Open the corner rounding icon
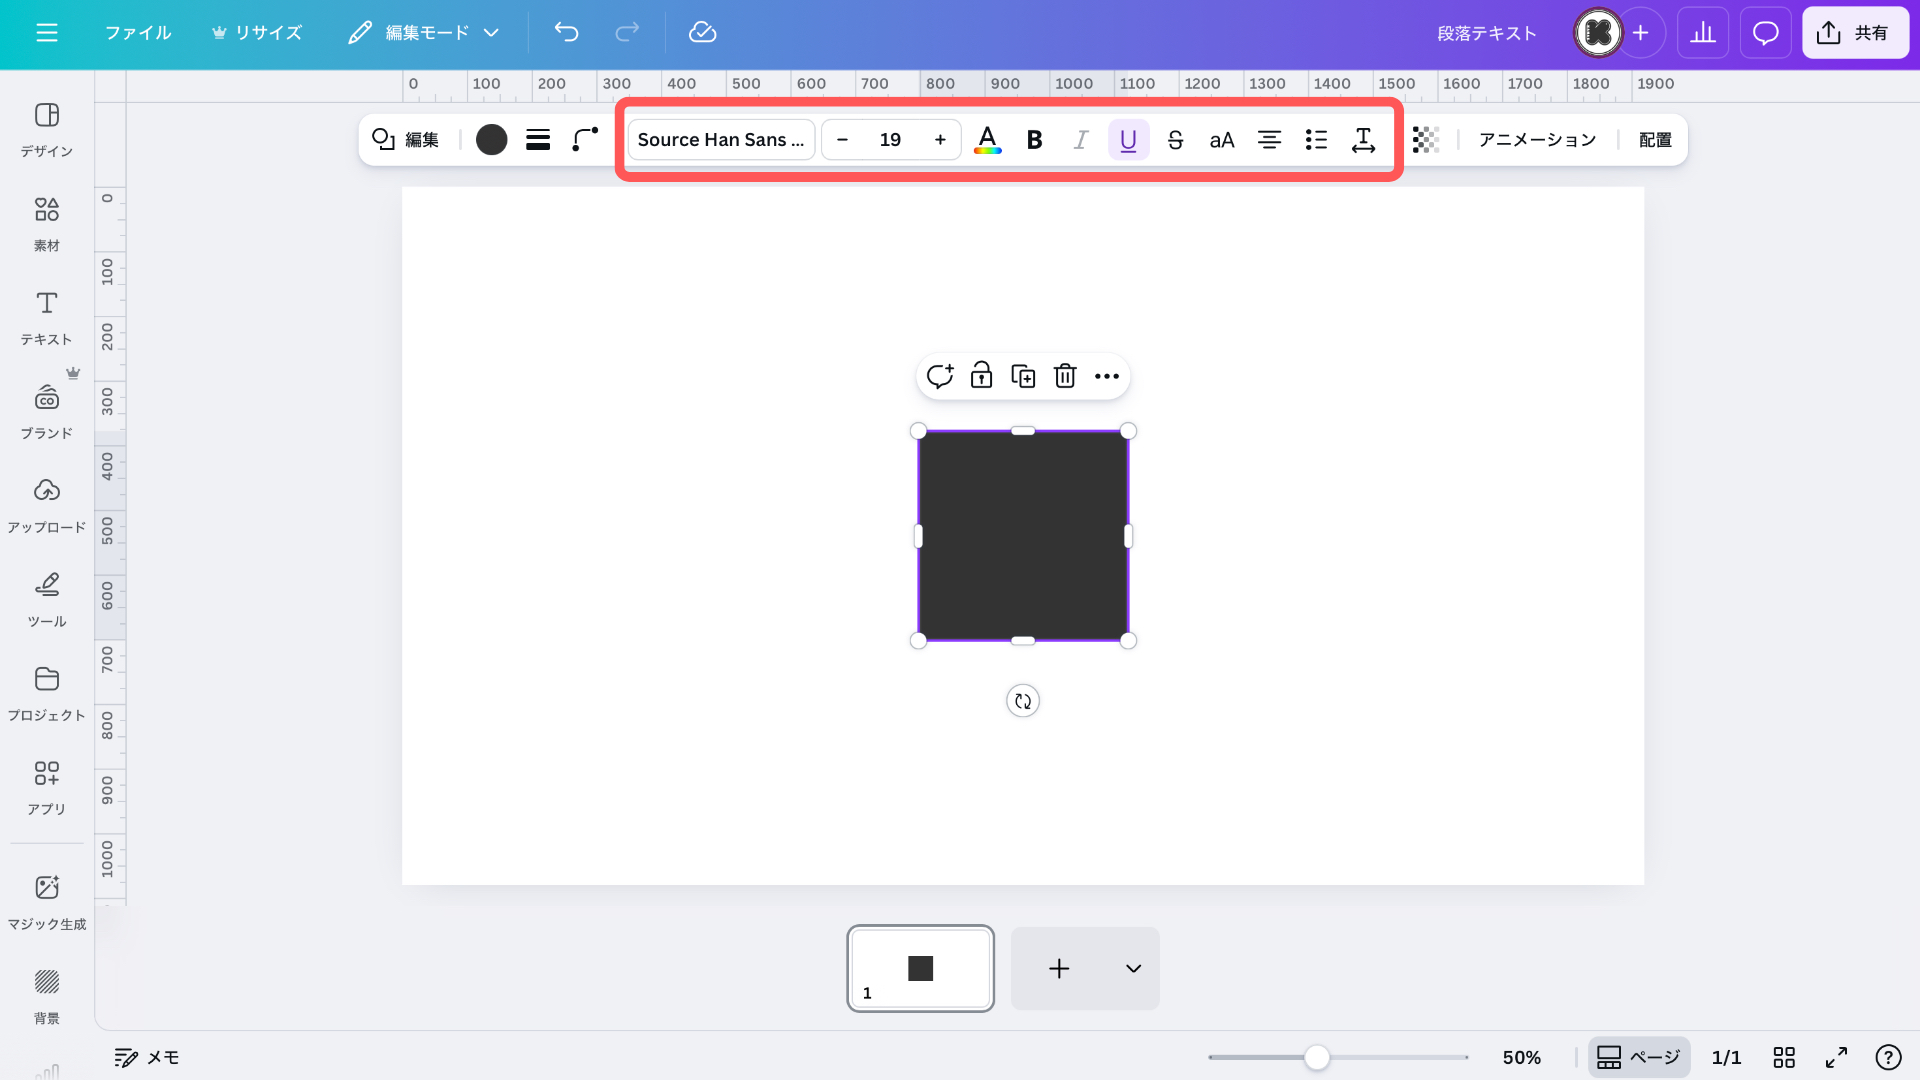The width and height of the screenshot is (1920, 1080). click(585, 140)
